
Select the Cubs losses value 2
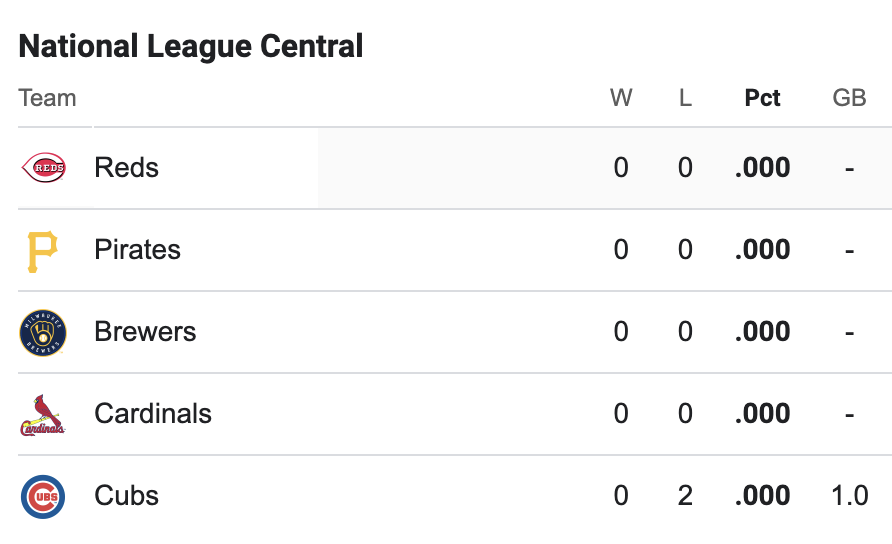685,496
